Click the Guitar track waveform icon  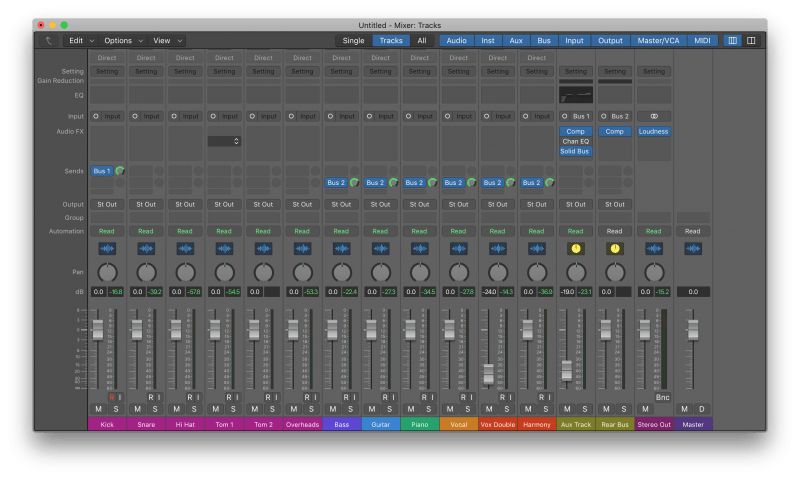click(x=381, y=248)
